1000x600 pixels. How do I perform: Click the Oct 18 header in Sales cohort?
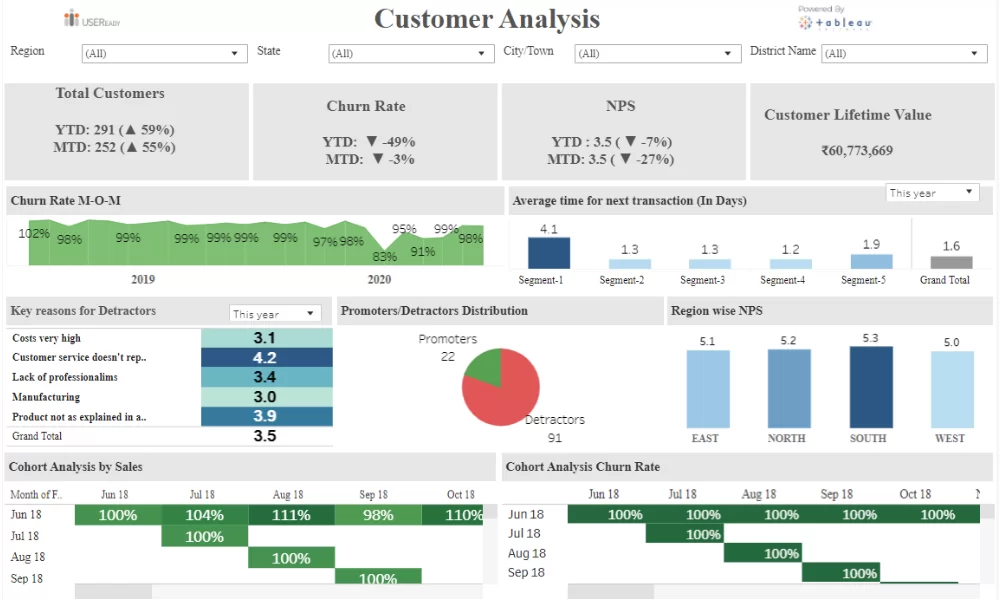click(460, 495)
